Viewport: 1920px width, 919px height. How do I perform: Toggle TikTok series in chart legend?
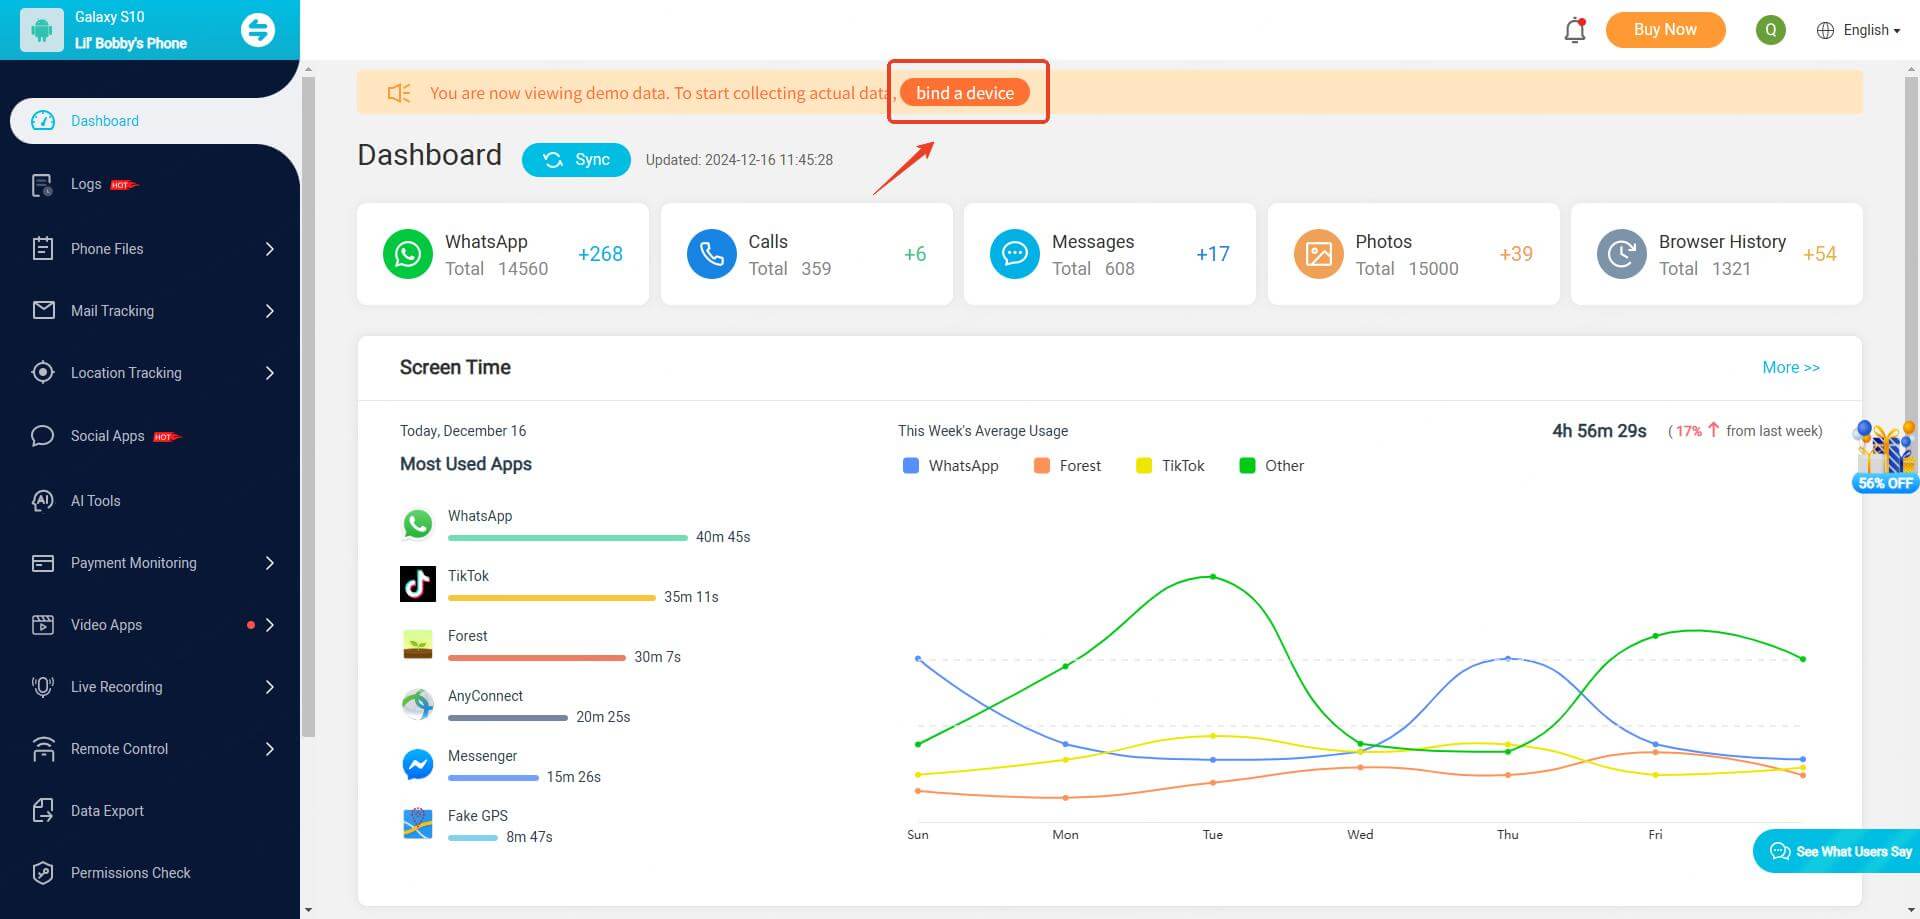click(1170, 466)
